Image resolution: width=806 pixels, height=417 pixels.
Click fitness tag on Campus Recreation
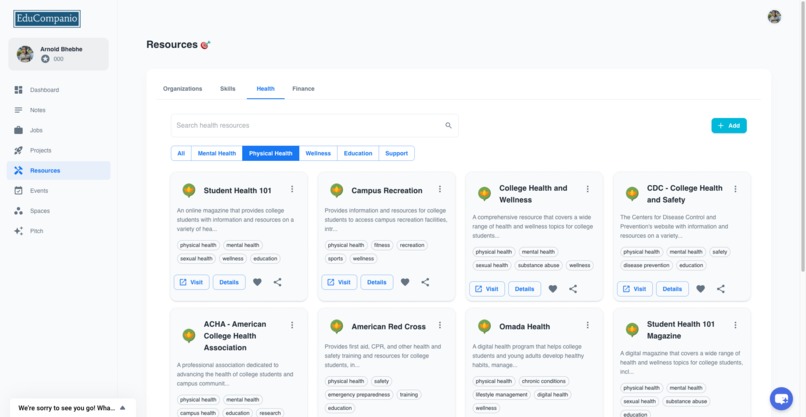[382, 245]
